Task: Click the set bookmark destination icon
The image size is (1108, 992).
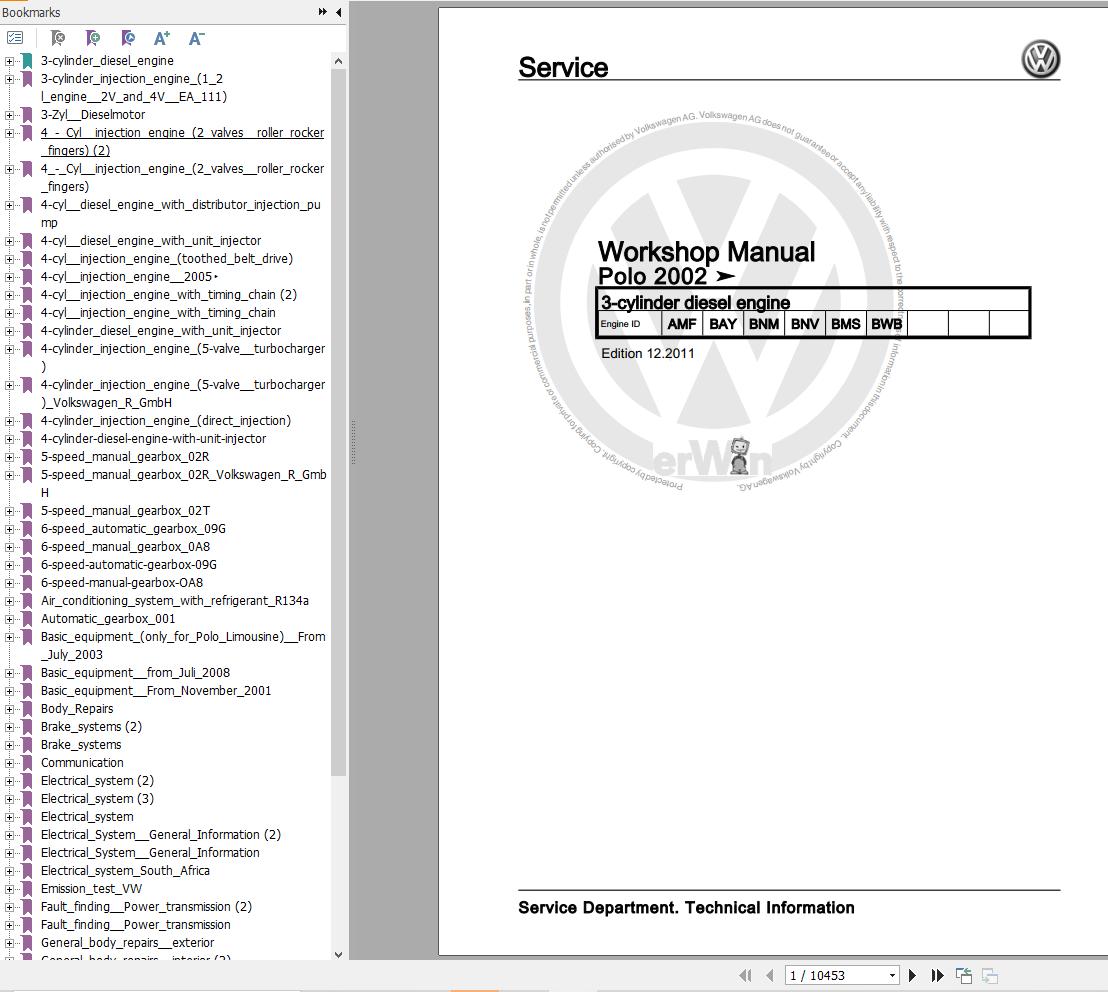Action: pos(127,38)
